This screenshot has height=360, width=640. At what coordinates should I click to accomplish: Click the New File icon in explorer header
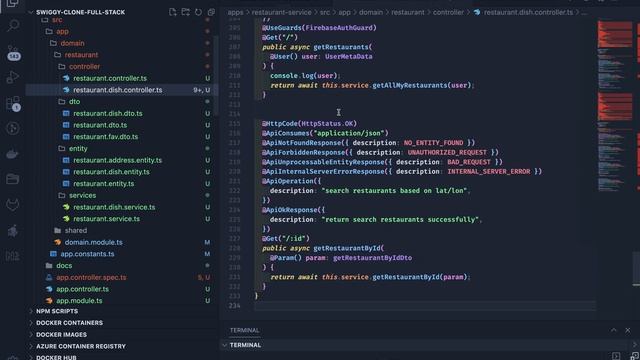(173, 12)
